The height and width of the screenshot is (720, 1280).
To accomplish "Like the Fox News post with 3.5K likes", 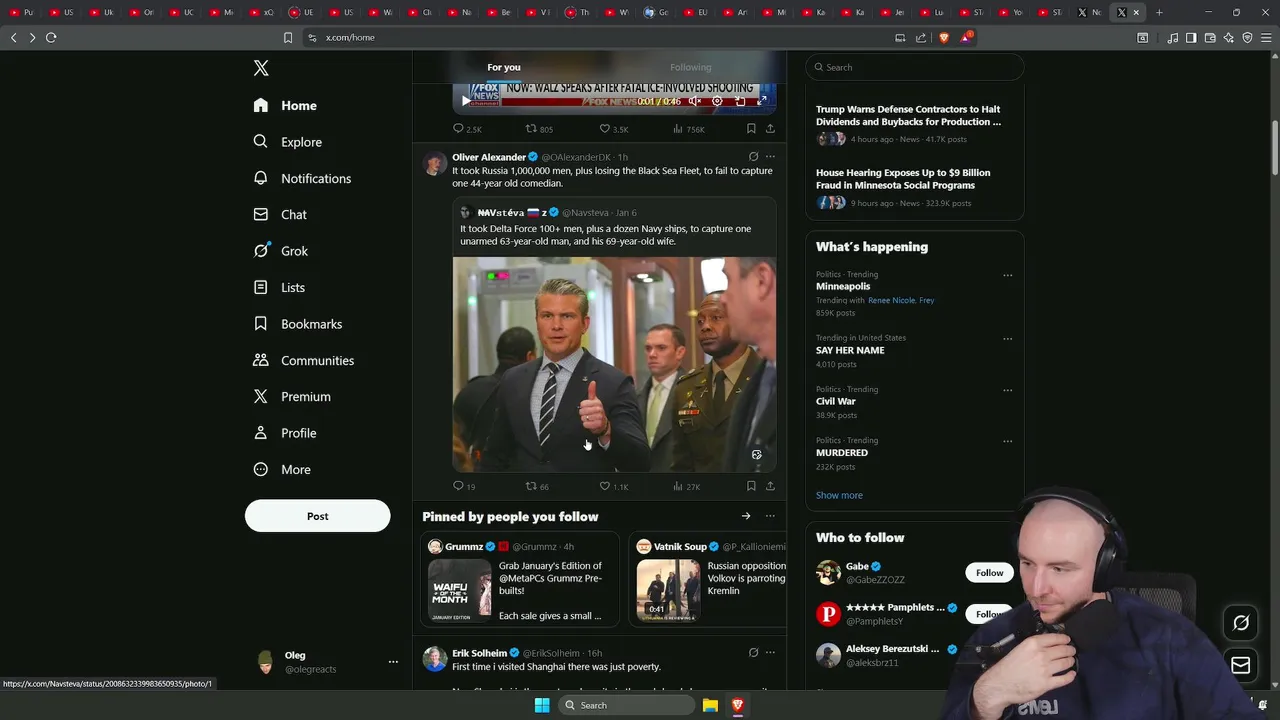I will [613, 129].
